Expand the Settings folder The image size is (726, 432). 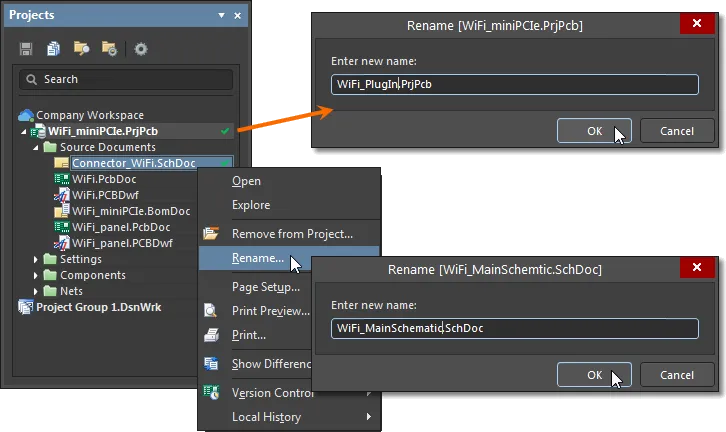coord(36,259)
